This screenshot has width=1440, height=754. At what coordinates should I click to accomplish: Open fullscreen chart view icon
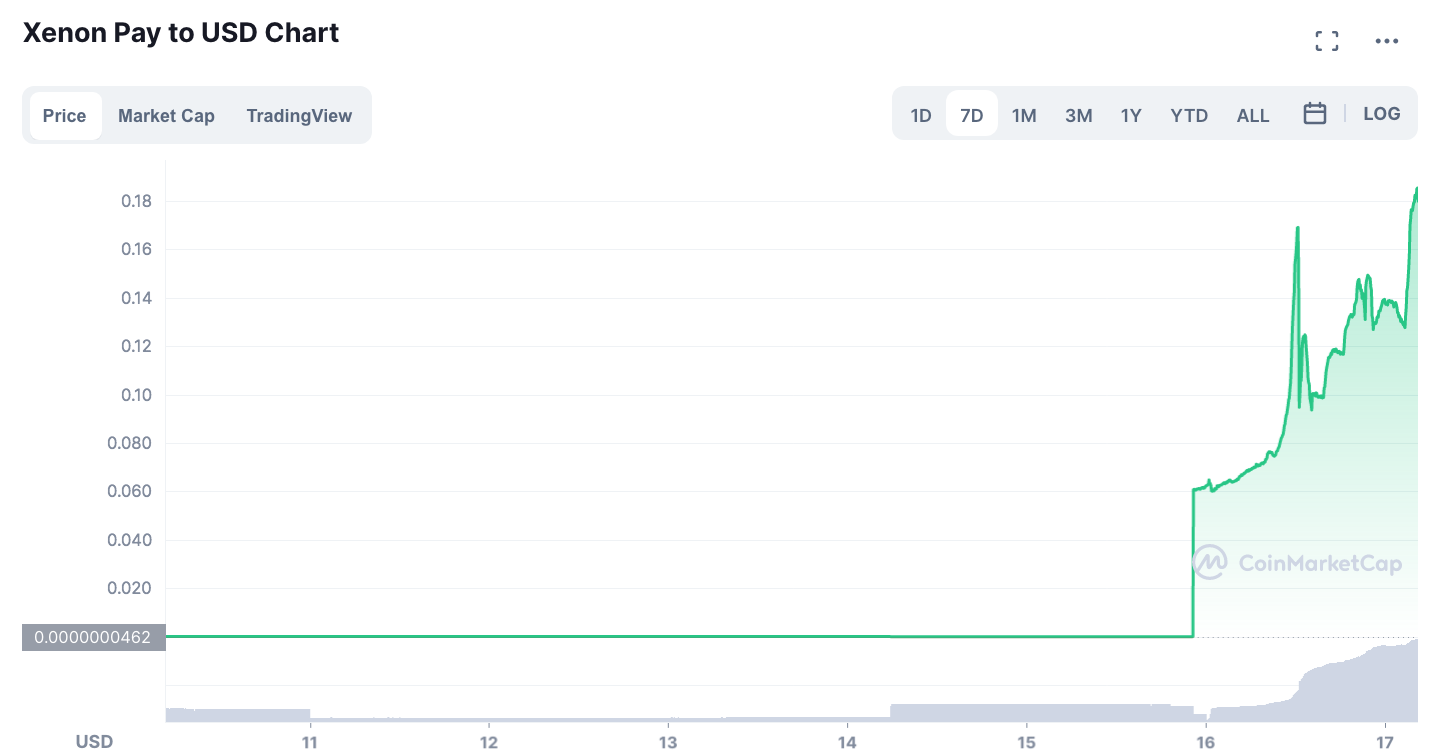click(1327, 41)
